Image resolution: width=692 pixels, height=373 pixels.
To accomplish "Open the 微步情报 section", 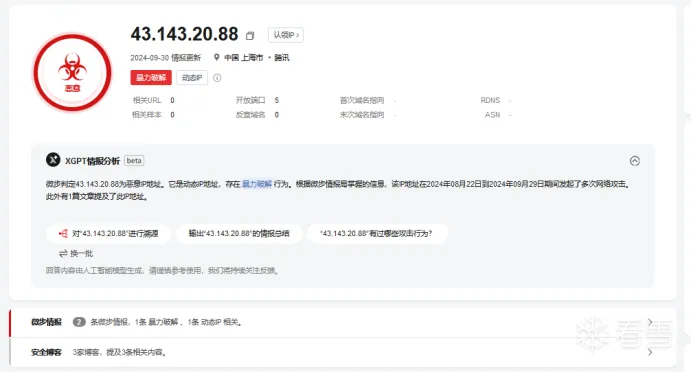I will 342,323.
